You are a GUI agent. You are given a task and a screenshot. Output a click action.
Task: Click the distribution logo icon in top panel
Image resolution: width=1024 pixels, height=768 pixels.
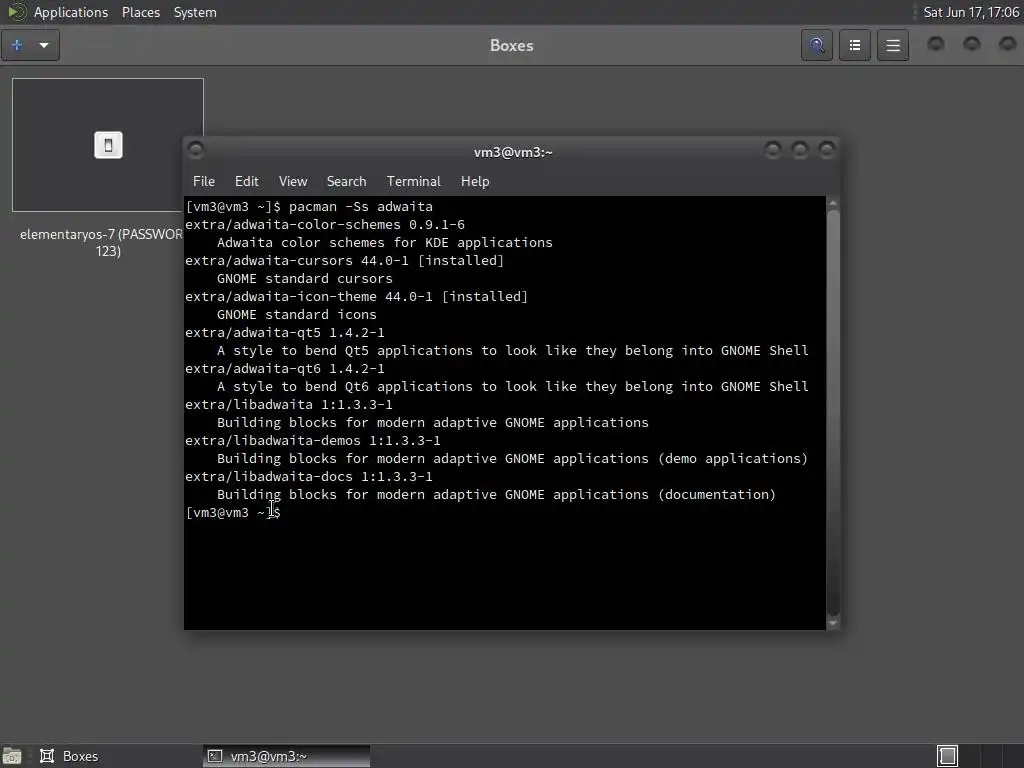(16, 12)
